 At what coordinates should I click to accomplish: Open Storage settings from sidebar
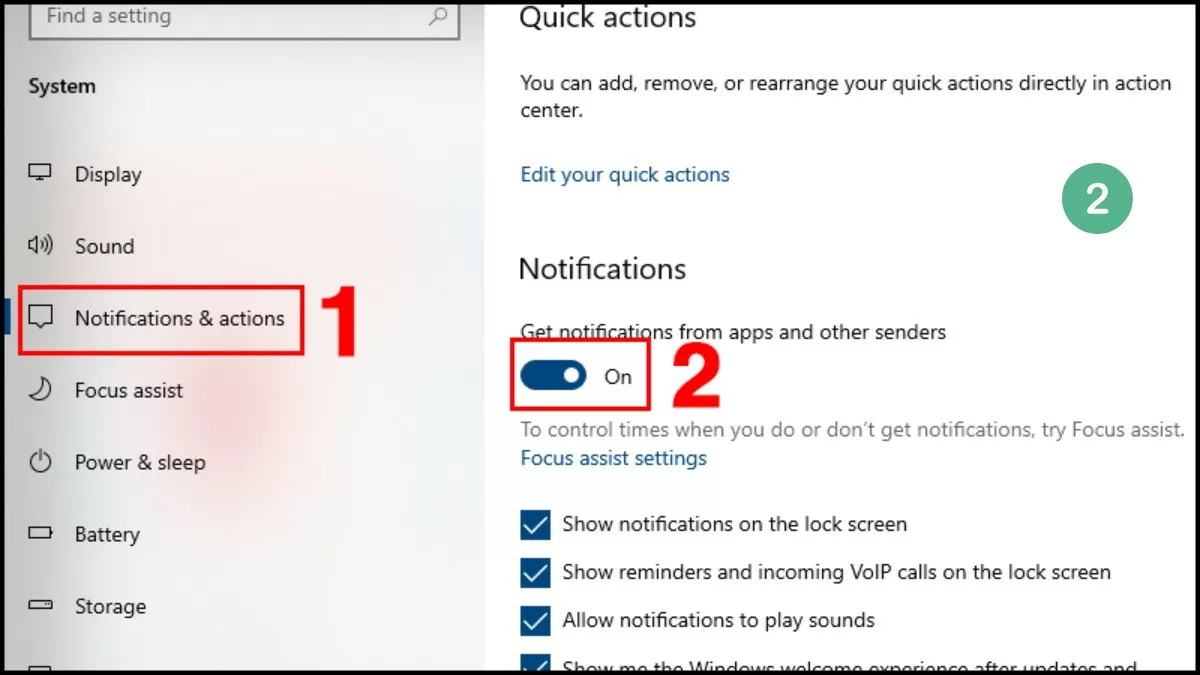coord(110,606)
